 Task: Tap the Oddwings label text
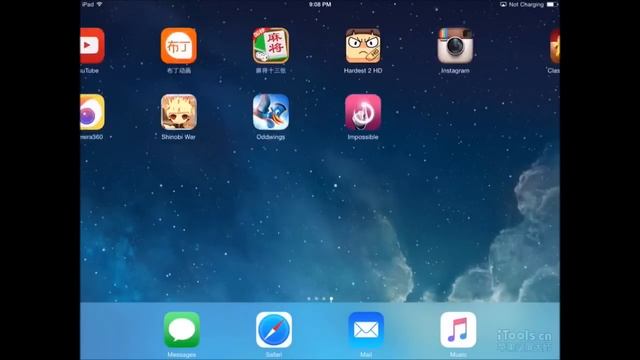coord(271,137)
